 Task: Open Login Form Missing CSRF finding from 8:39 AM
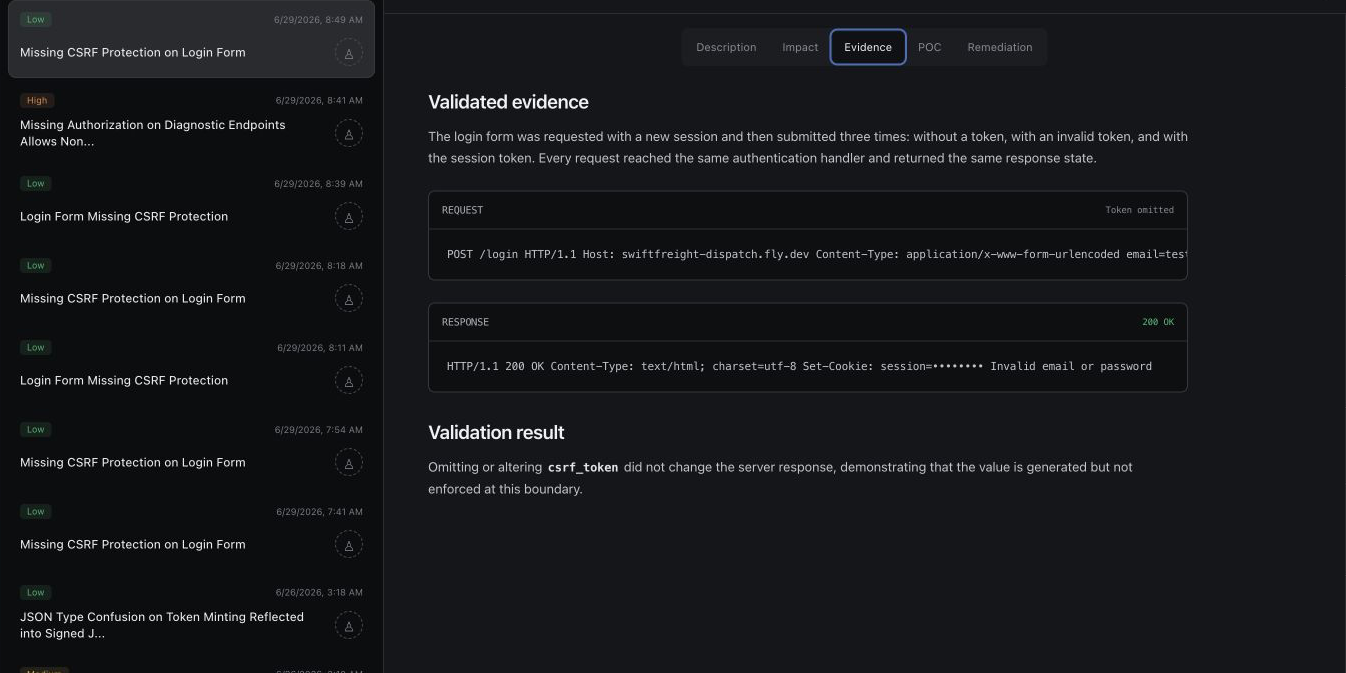click(191, 203)
